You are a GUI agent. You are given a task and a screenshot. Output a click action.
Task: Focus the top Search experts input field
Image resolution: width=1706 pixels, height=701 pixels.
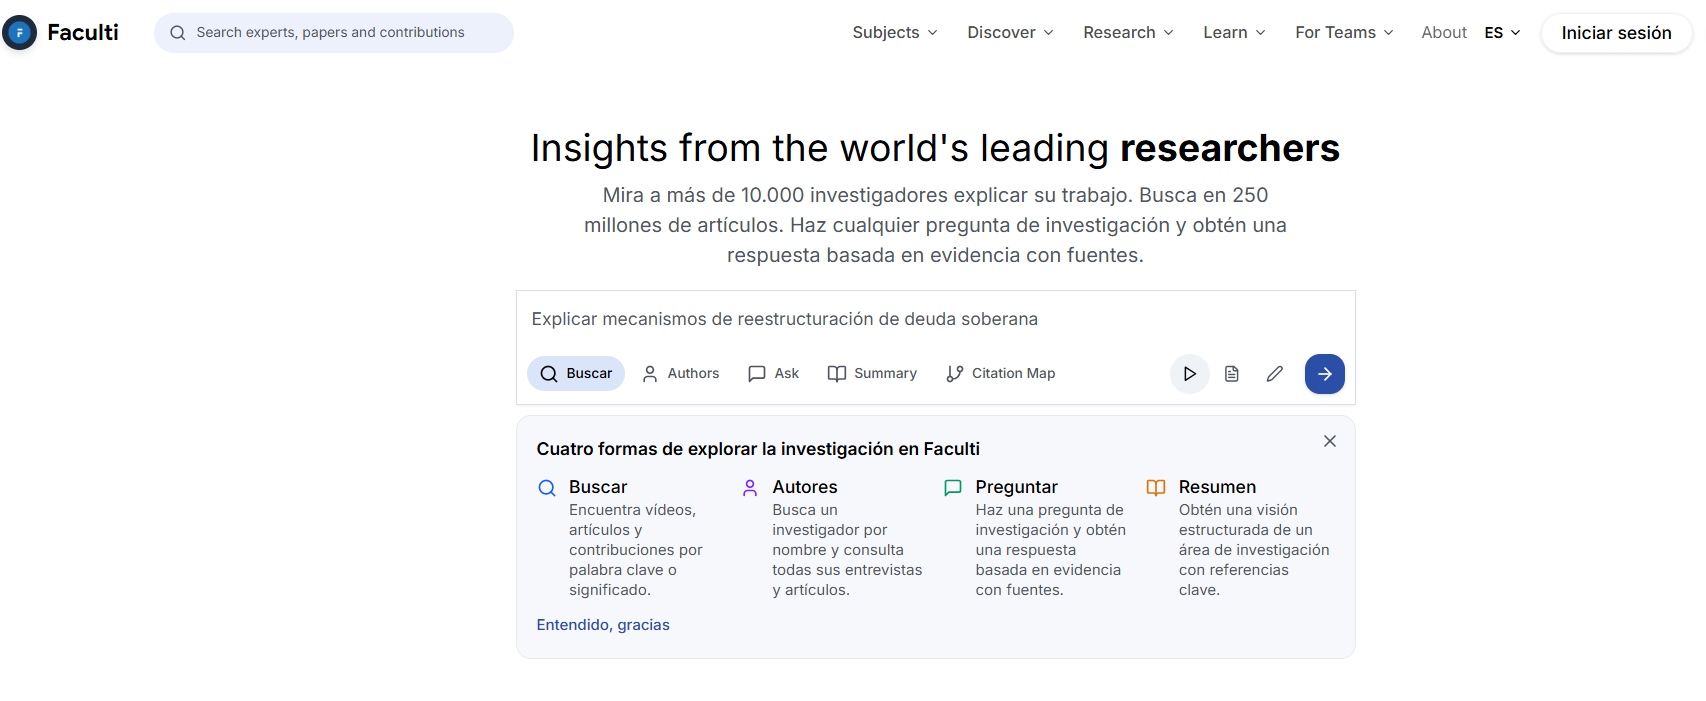pos(334,33)
